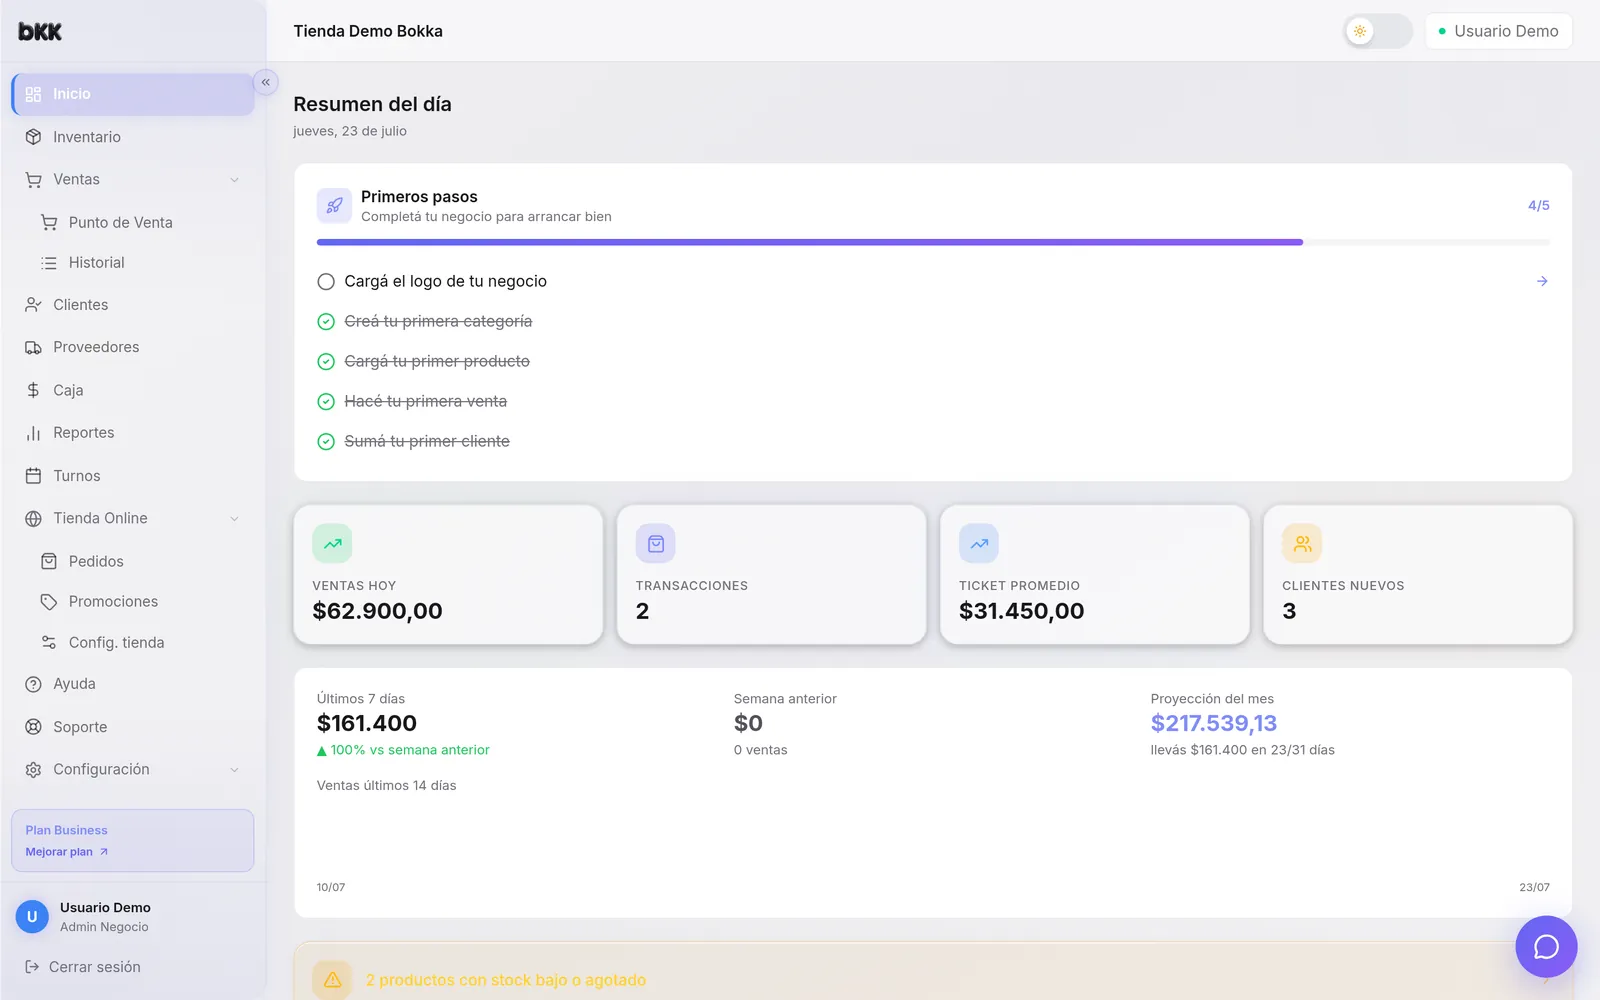Click the Ticket Promedio chart icon
This screenshot has width=1600, height=1000.
tap(979, 544)
